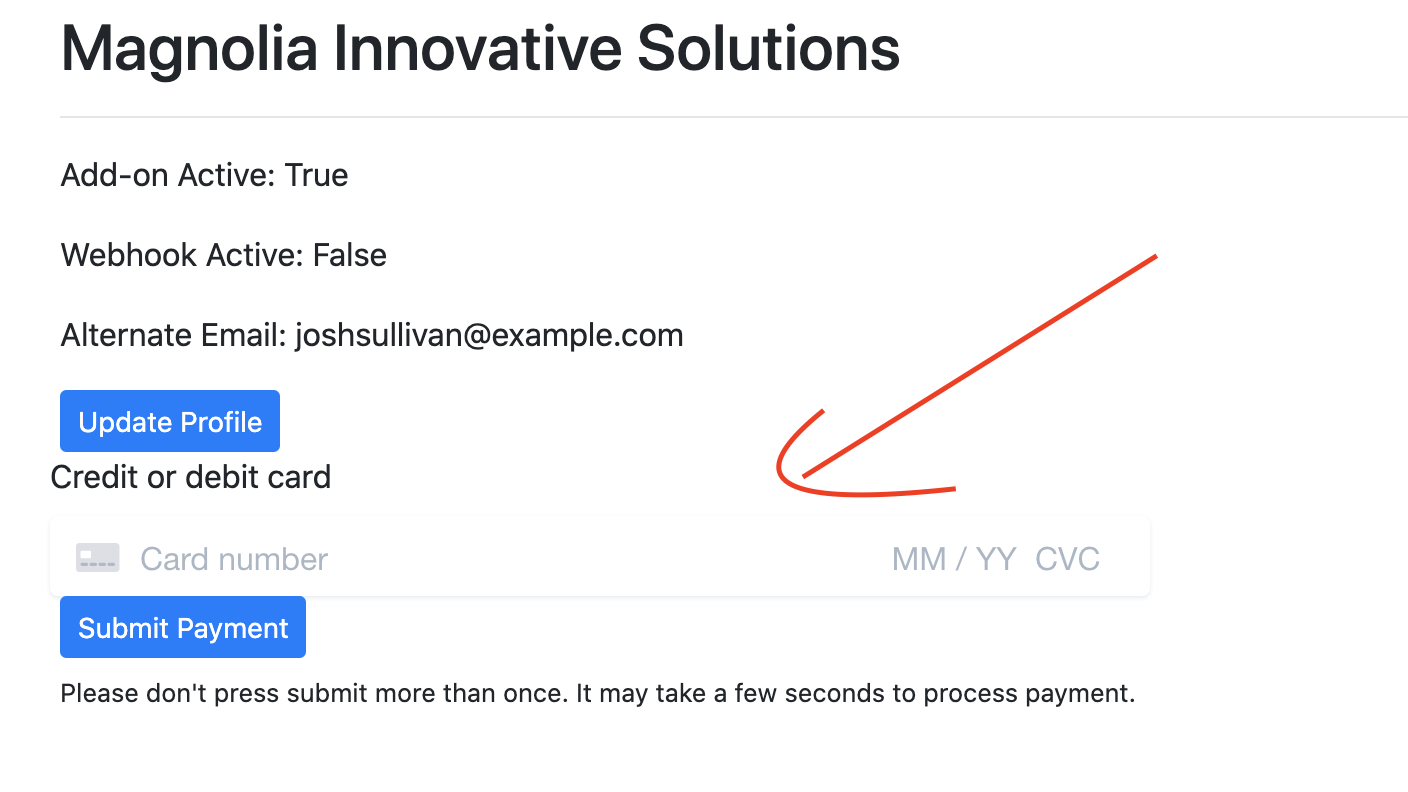This screenshot has width=1408, height=792.
Task: Click the pointed tip of the red arrow
Action: tap(803, 477)
